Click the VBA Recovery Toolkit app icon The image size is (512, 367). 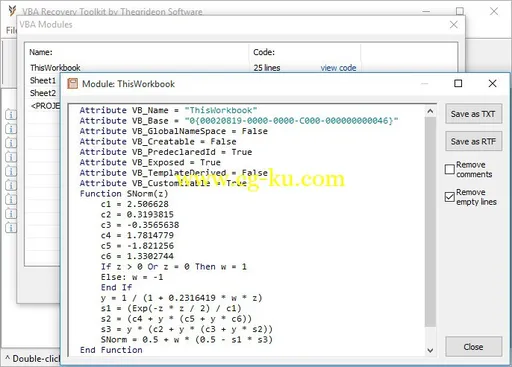tap(12, 11)
